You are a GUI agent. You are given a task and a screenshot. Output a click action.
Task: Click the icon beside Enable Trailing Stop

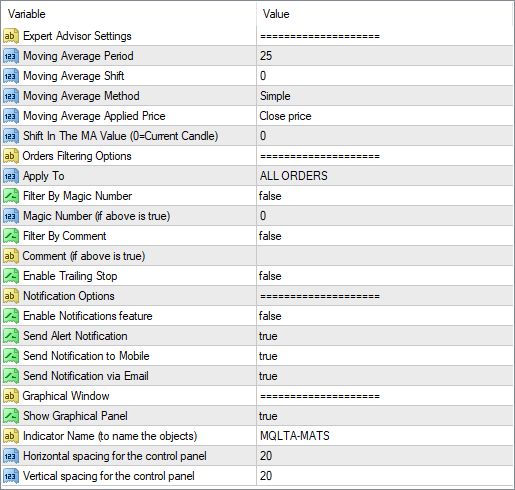[10, 276]
